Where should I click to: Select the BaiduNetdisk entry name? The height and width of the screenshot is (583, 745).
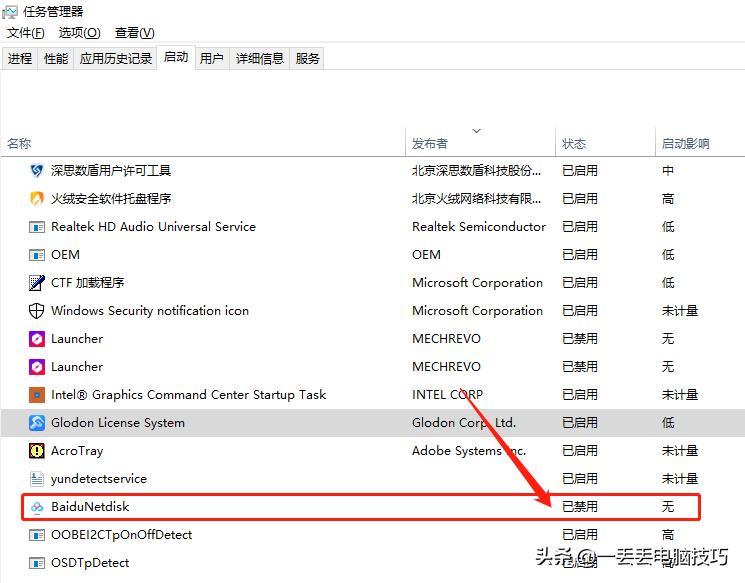(x=90, y=507)
